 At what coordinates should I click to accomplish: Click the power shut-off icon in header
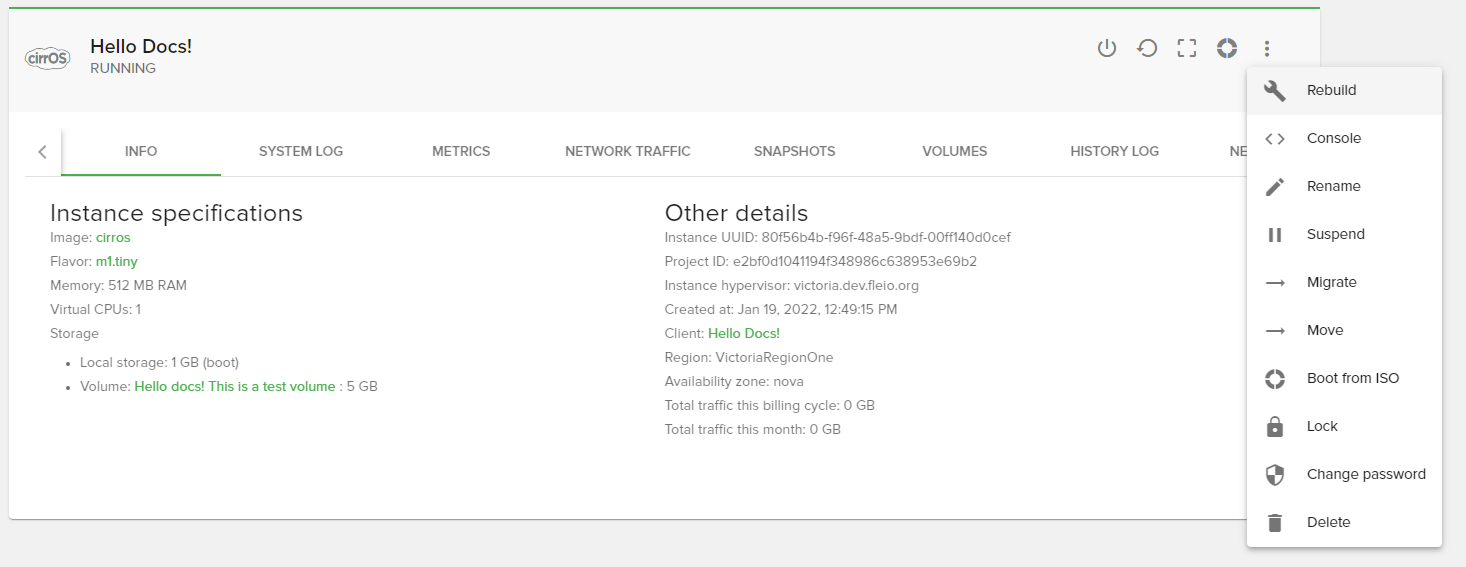[1106, 48]
